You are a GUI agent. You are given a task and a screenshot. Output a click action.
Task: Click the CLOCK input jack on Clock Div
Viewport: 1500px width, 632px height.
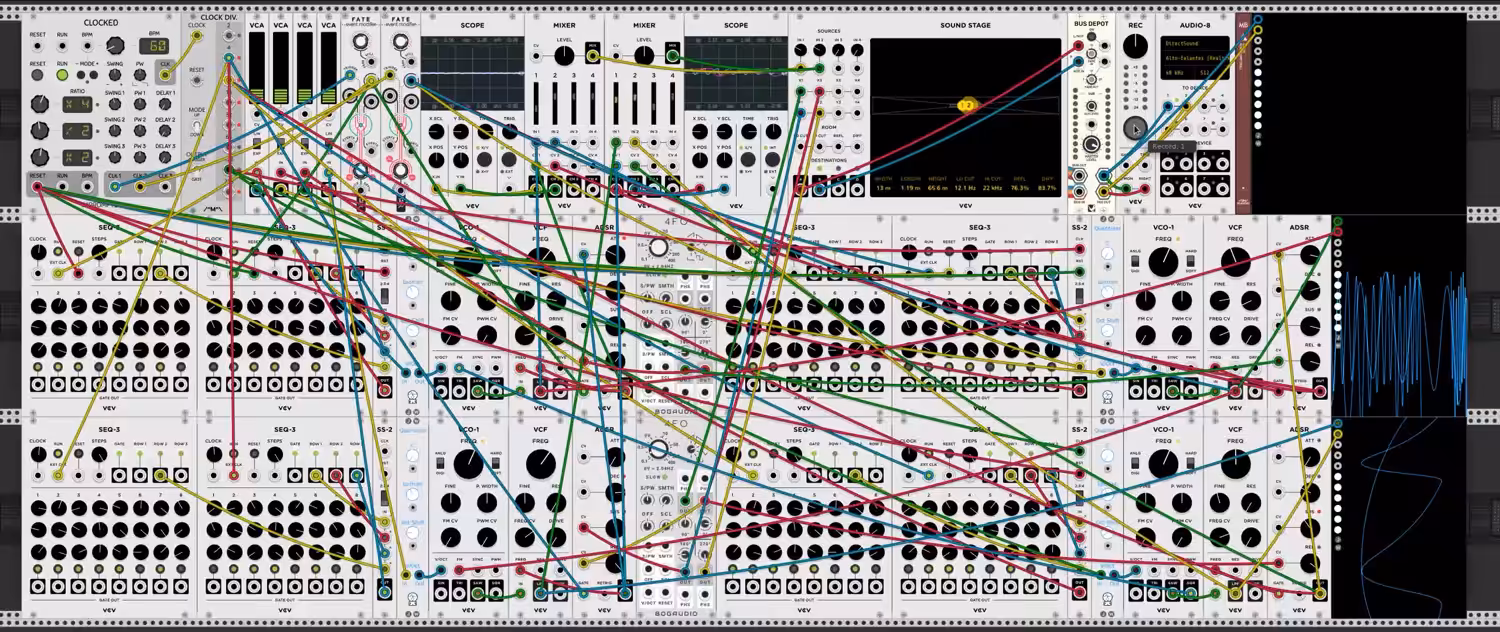tap(196, 36)
